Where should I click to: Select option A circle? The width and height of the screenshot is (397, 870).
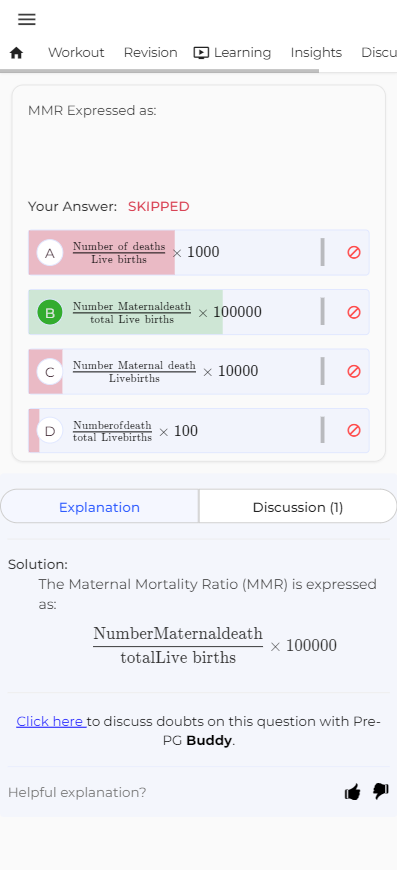(50, 253)
